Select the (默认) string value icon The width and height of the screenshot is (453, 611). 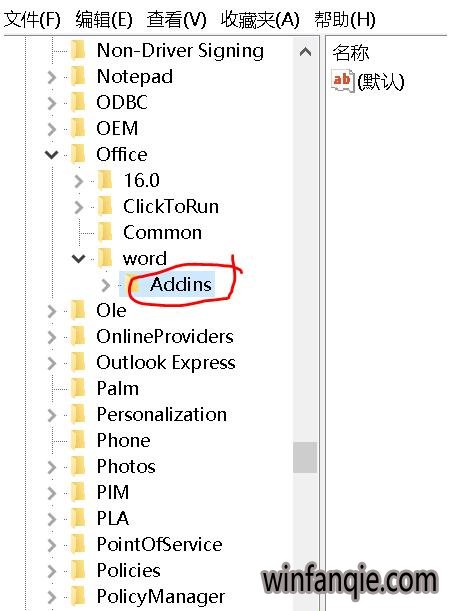[x=342, y=80]
